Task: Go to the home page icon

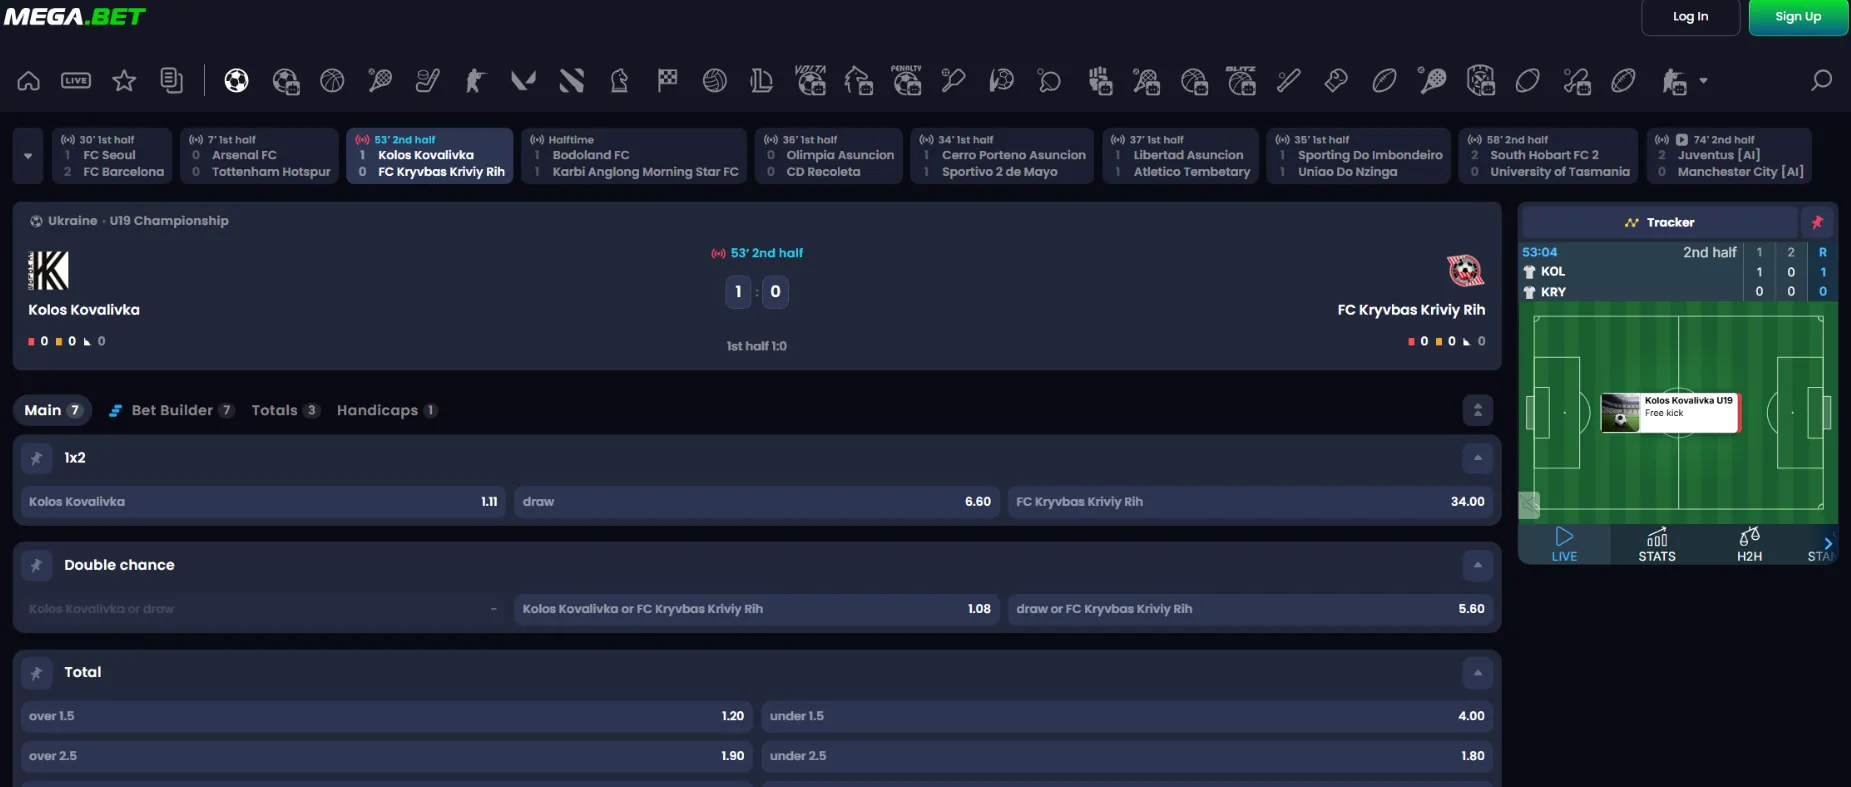Action: pos(28,81)
